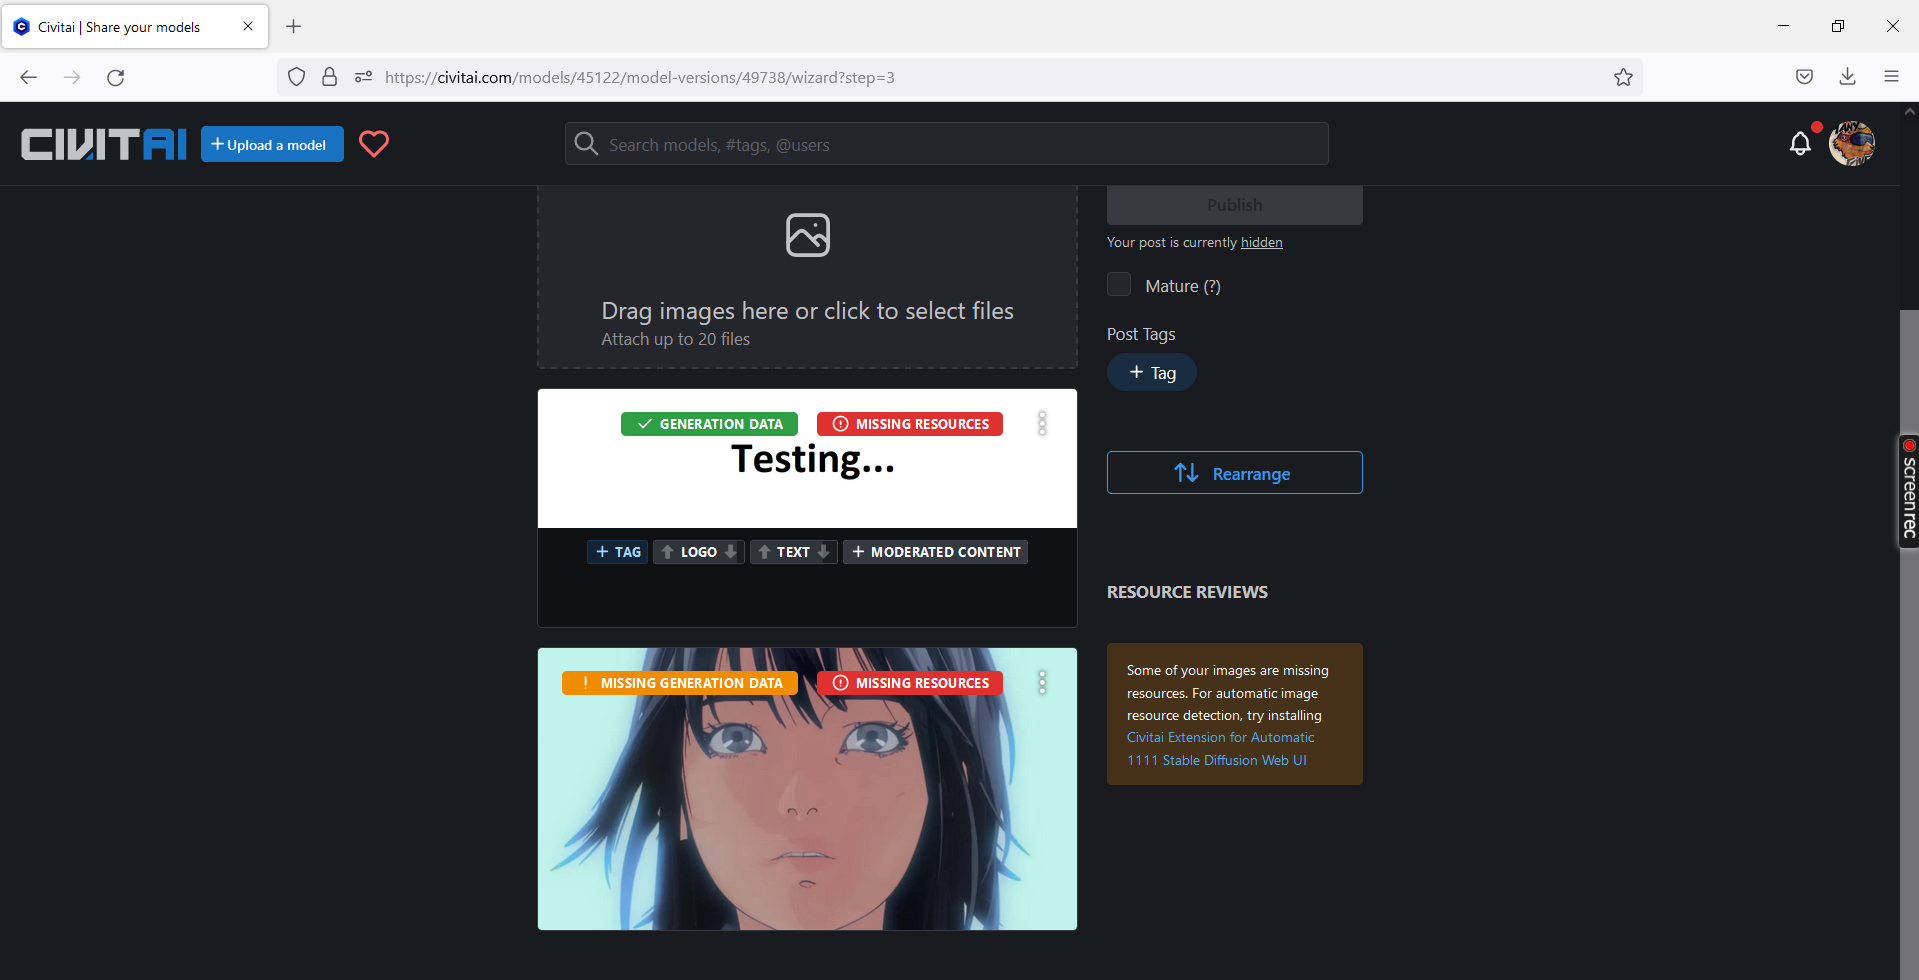Downvote the TEXT moderation tag

[824, 551]
